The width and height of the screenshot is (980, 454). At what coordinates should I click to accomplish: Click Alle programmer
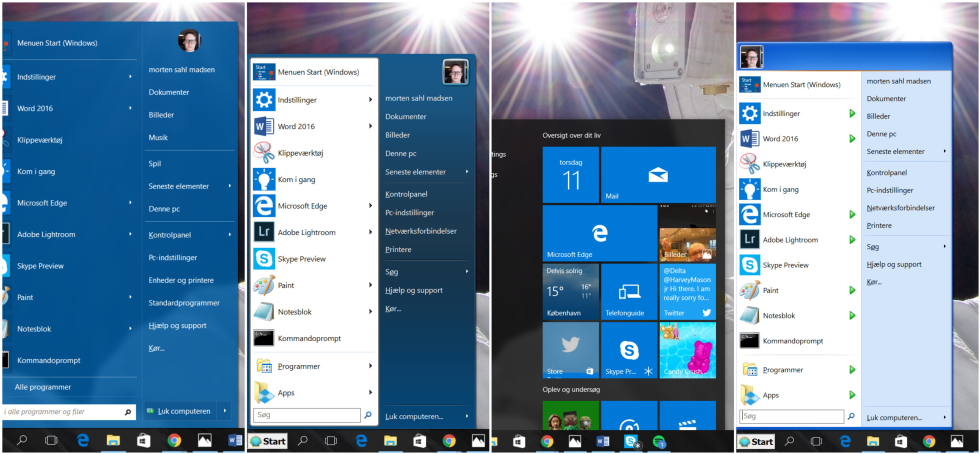(42, 387)
